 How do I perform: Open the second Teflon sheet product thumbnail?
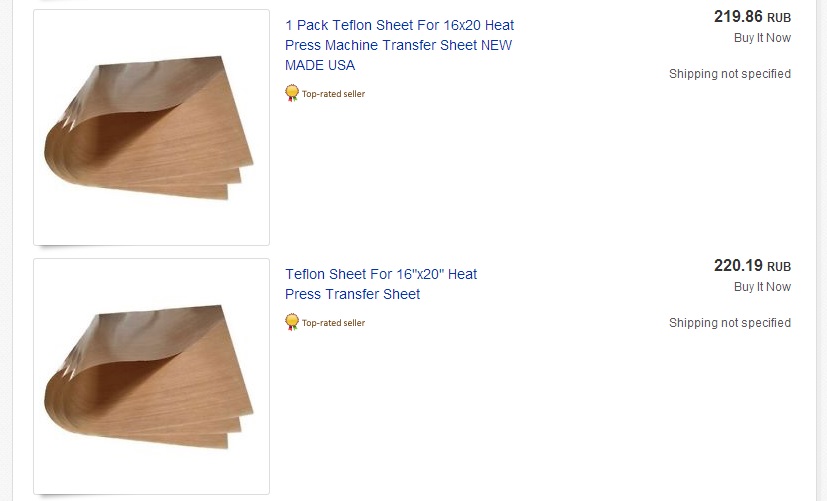[151, 376]
